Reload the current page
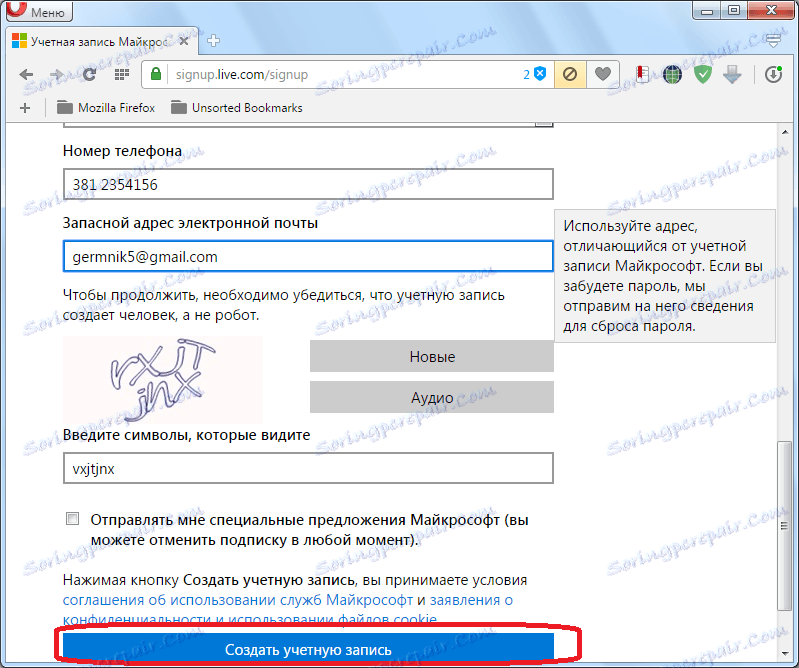The height and width of the screenshot is (668, 799). 89,74
